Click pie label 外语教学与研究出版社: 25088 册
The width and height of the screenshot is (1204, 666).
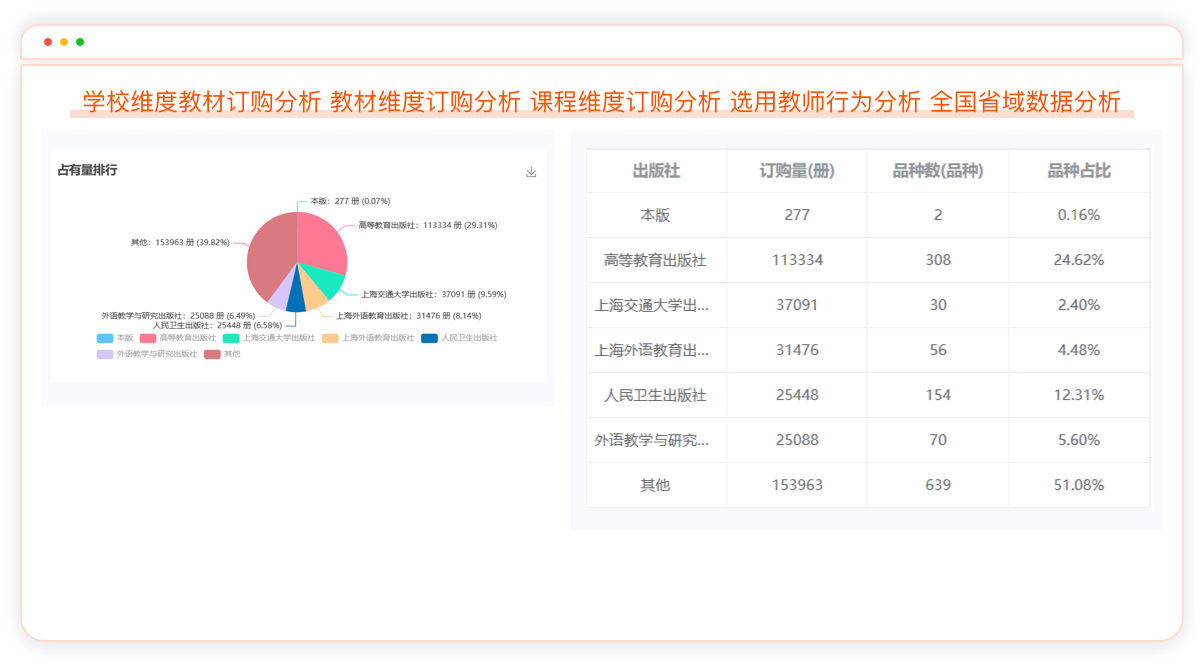pyautogui.click(x=178, y=315)
